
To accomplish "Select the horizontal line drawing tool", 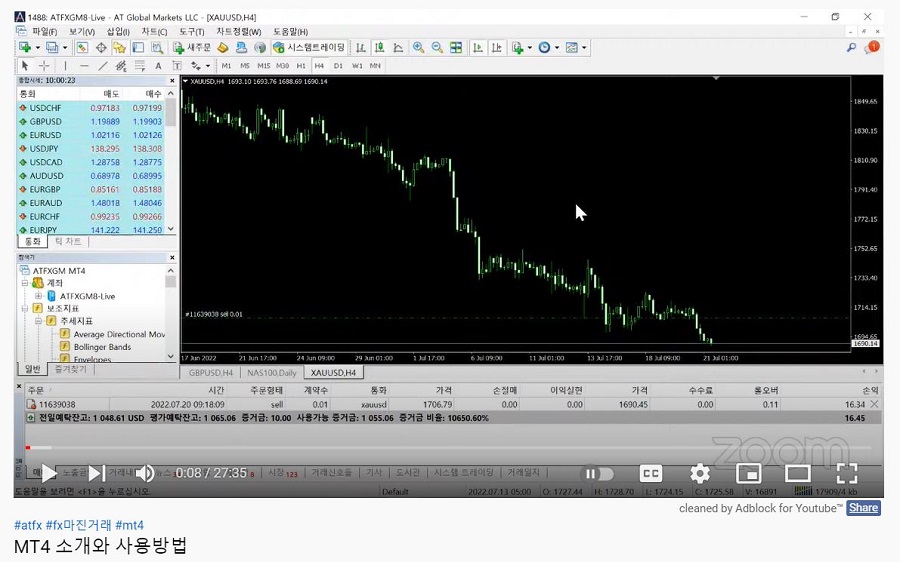I will point(84,66).
